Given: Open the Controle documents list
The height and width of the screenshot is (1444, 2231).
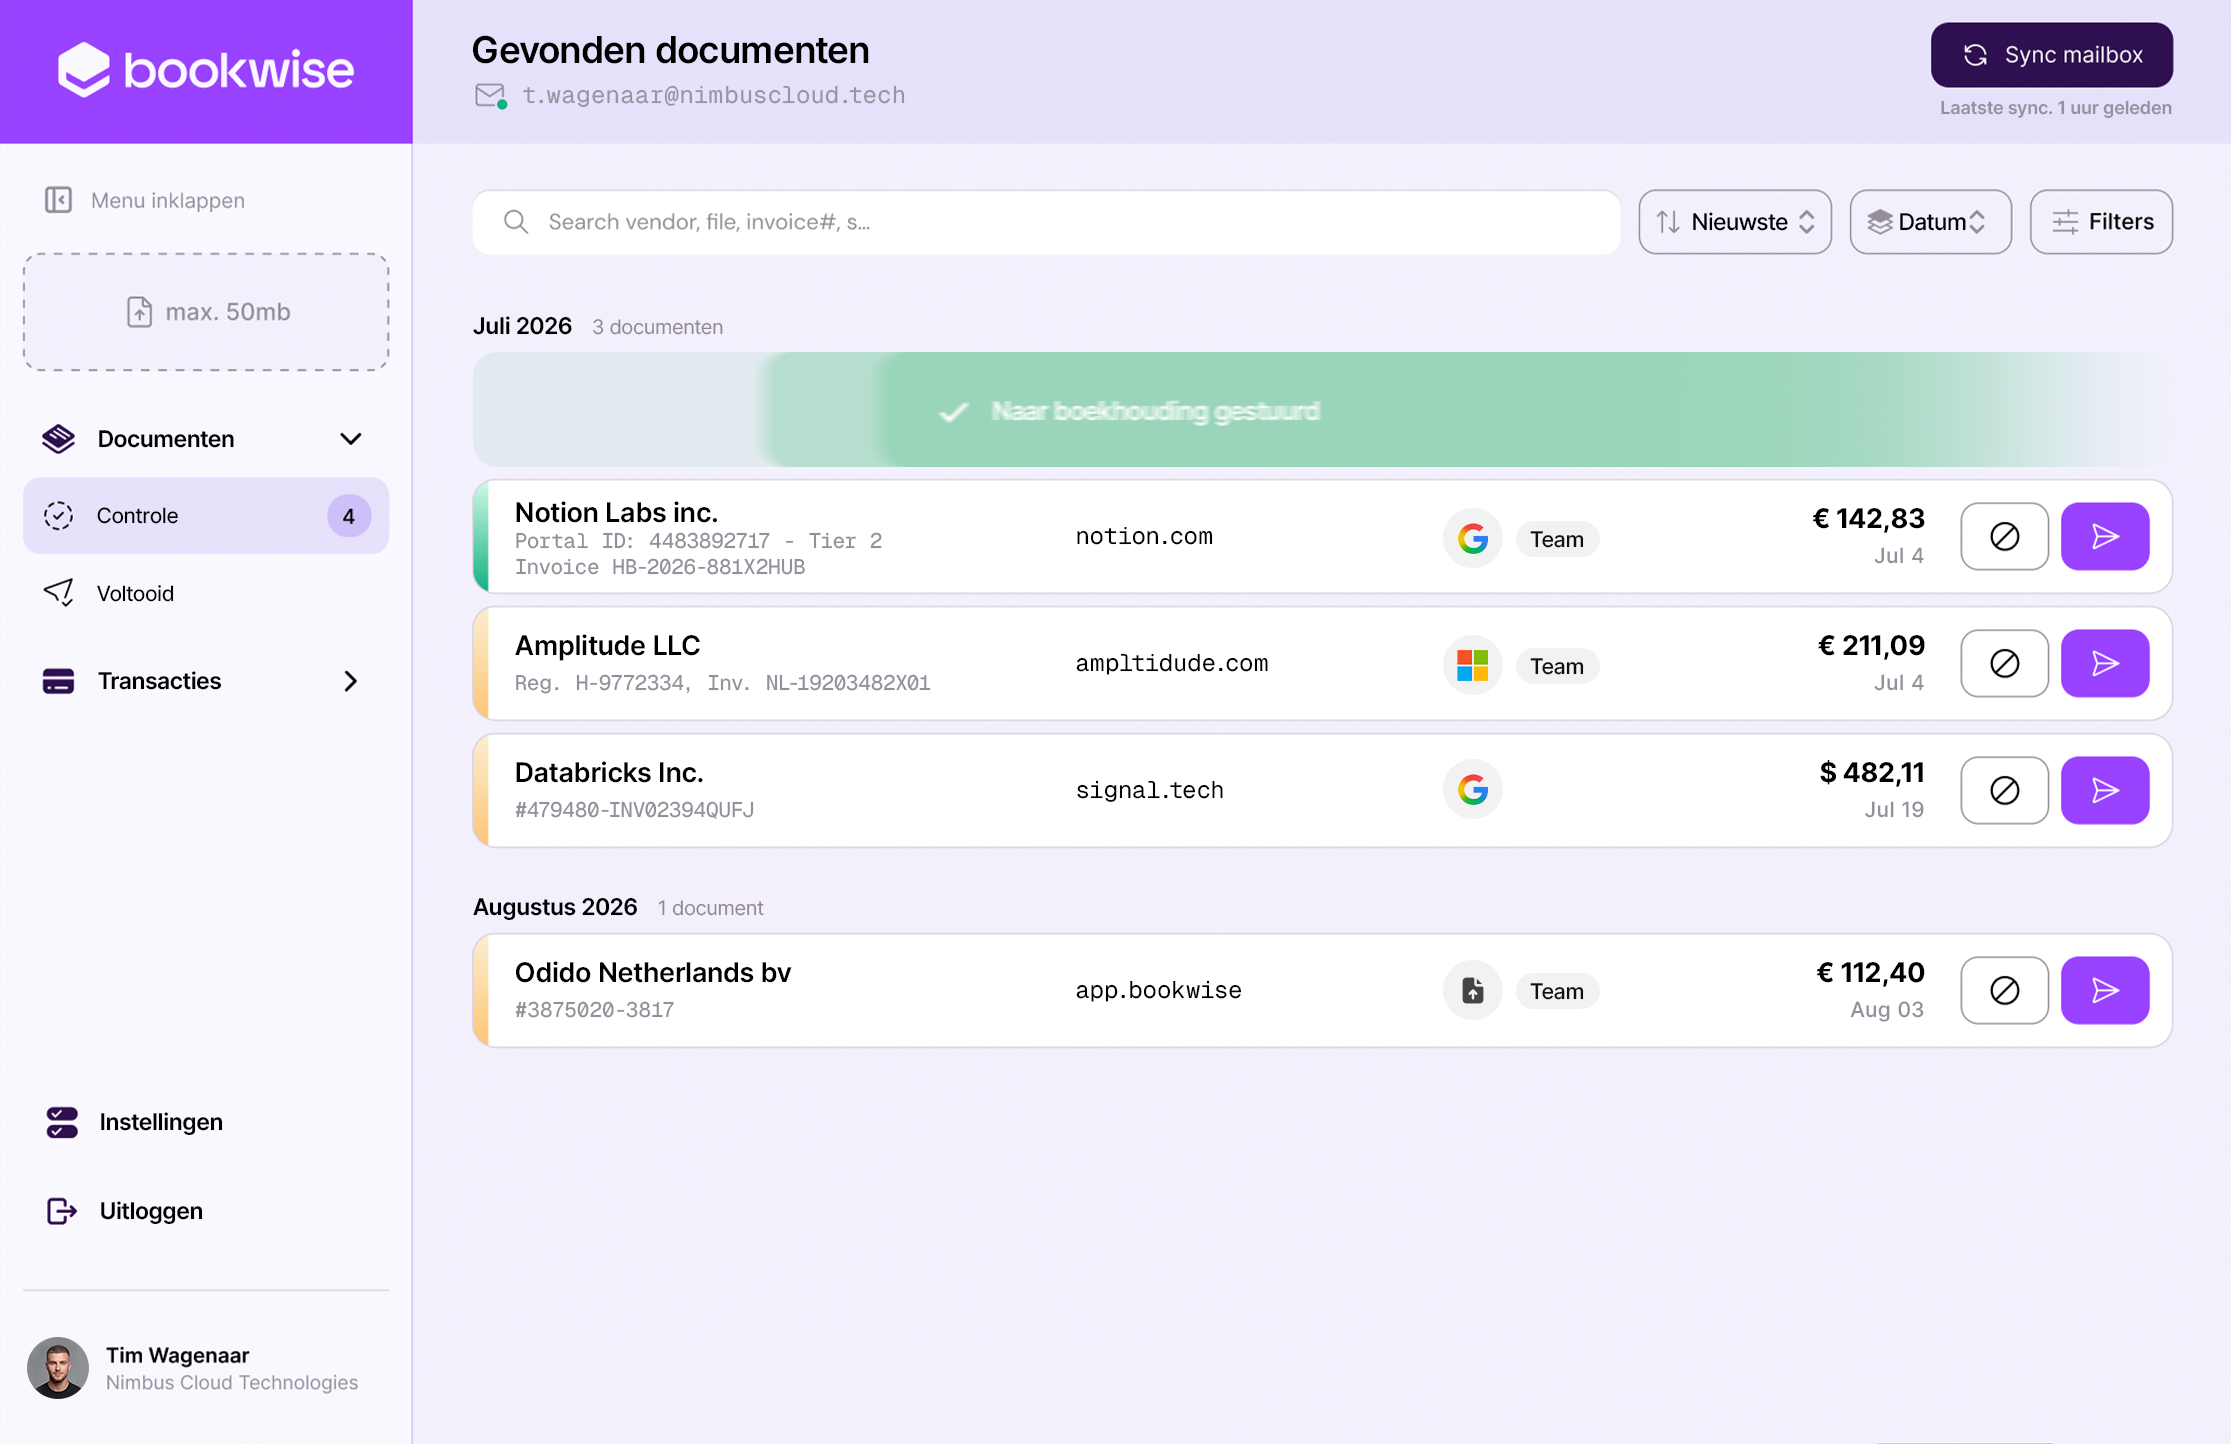Looking at the screenshot, I should (206, 516).
